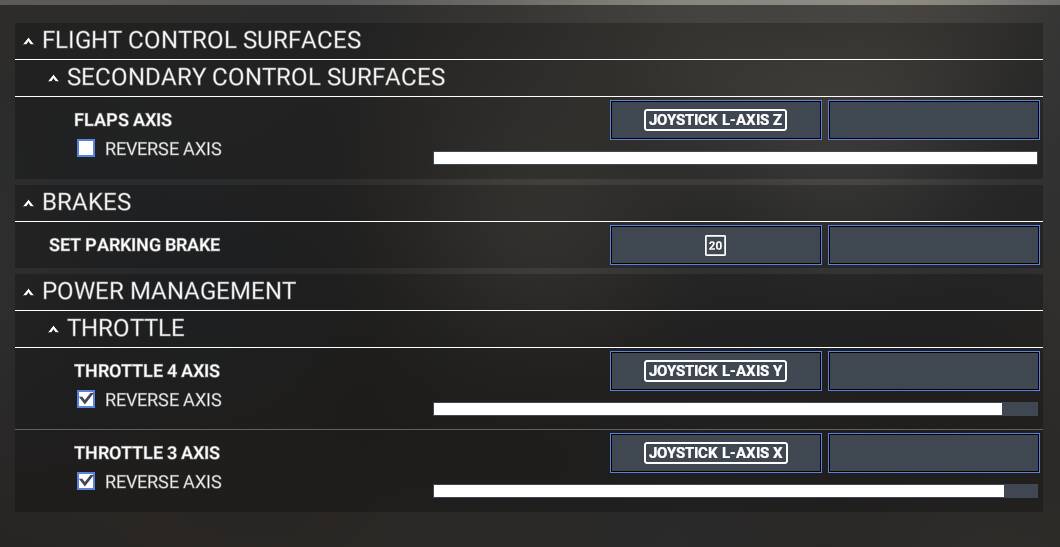Click the Flaps Axis position bar
The height and width of the screenshot is (547, 1060).
735,158
